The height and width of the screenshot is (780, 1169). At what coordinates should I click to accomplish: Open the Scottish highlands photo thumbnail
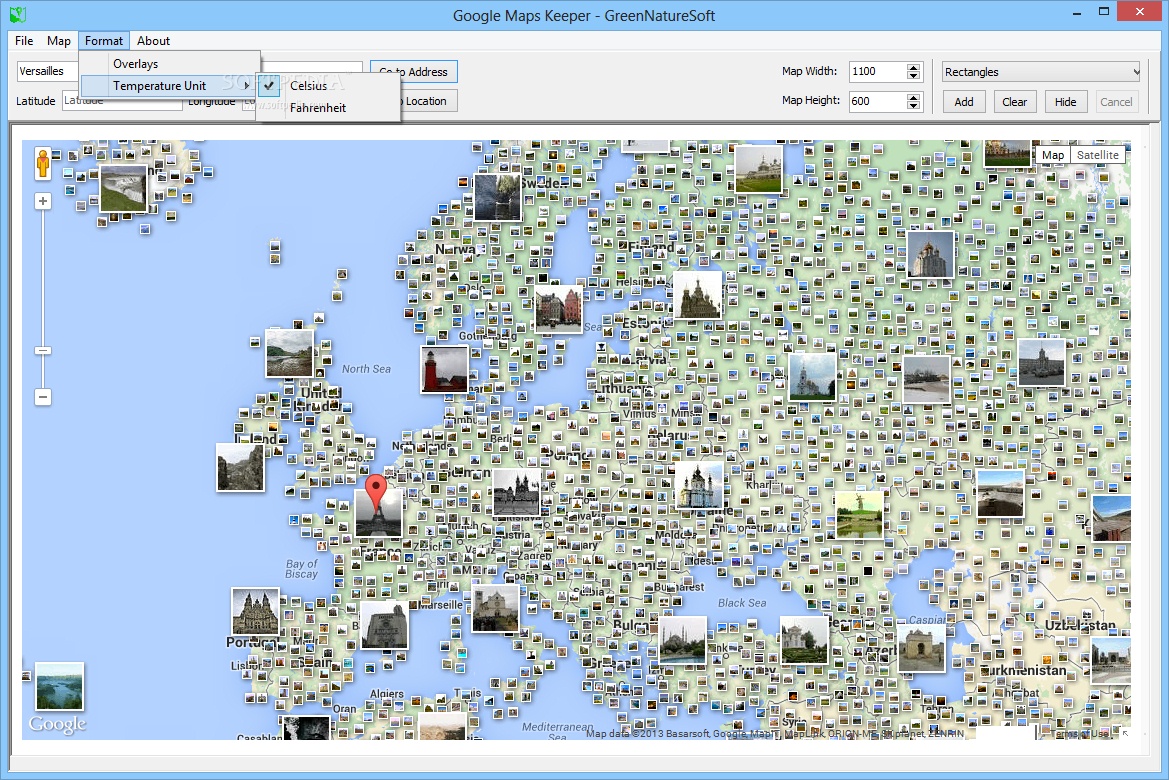click(x=289, y=353)
